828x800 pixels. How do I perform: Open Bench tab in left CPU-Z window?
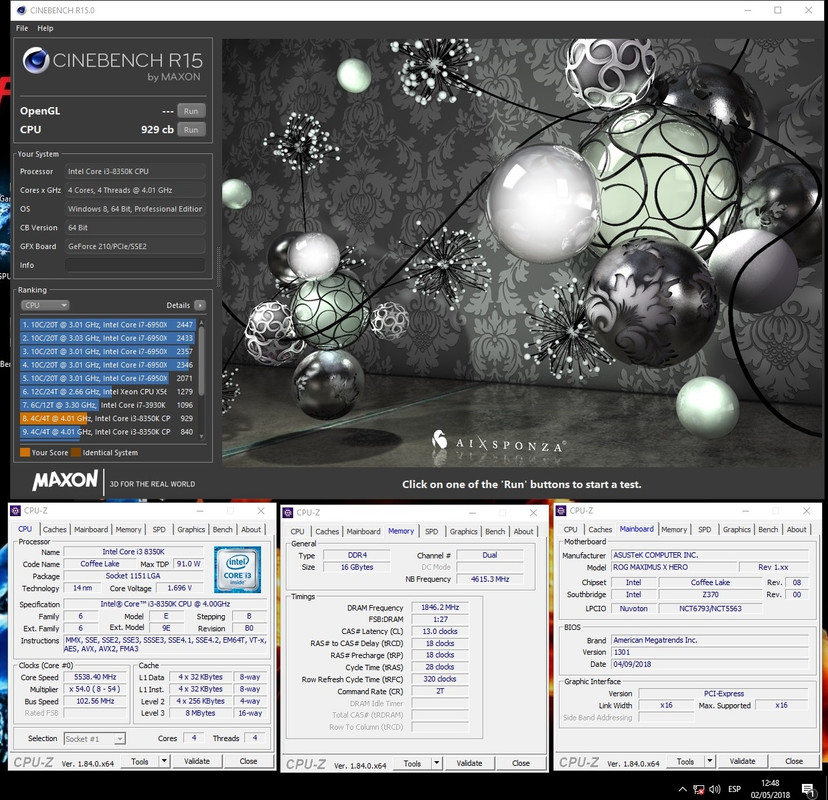(x=222, y=529)
